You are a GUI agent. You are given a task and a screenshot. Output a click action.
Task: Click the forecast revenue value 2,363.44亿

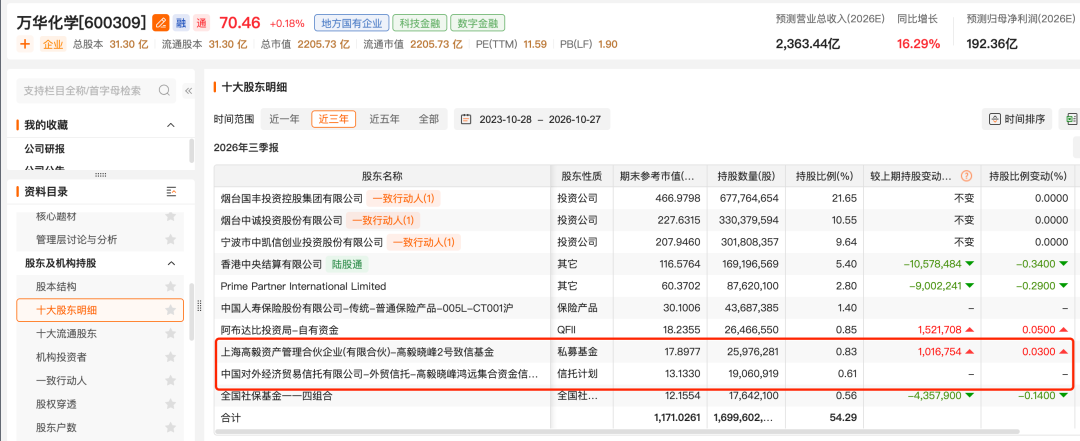808,44
